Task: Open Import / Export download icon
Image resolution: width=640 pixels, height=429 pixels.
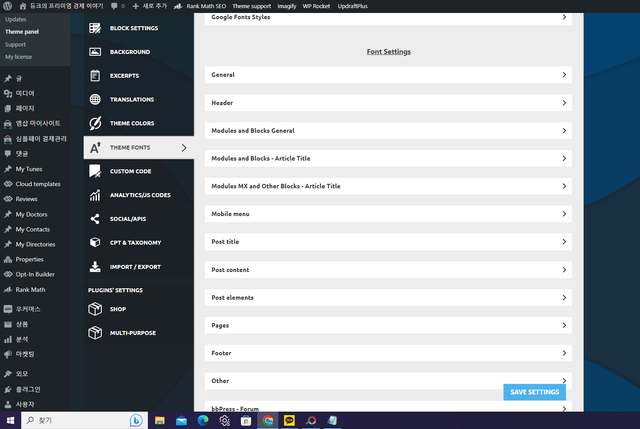Action: [95, 267]
